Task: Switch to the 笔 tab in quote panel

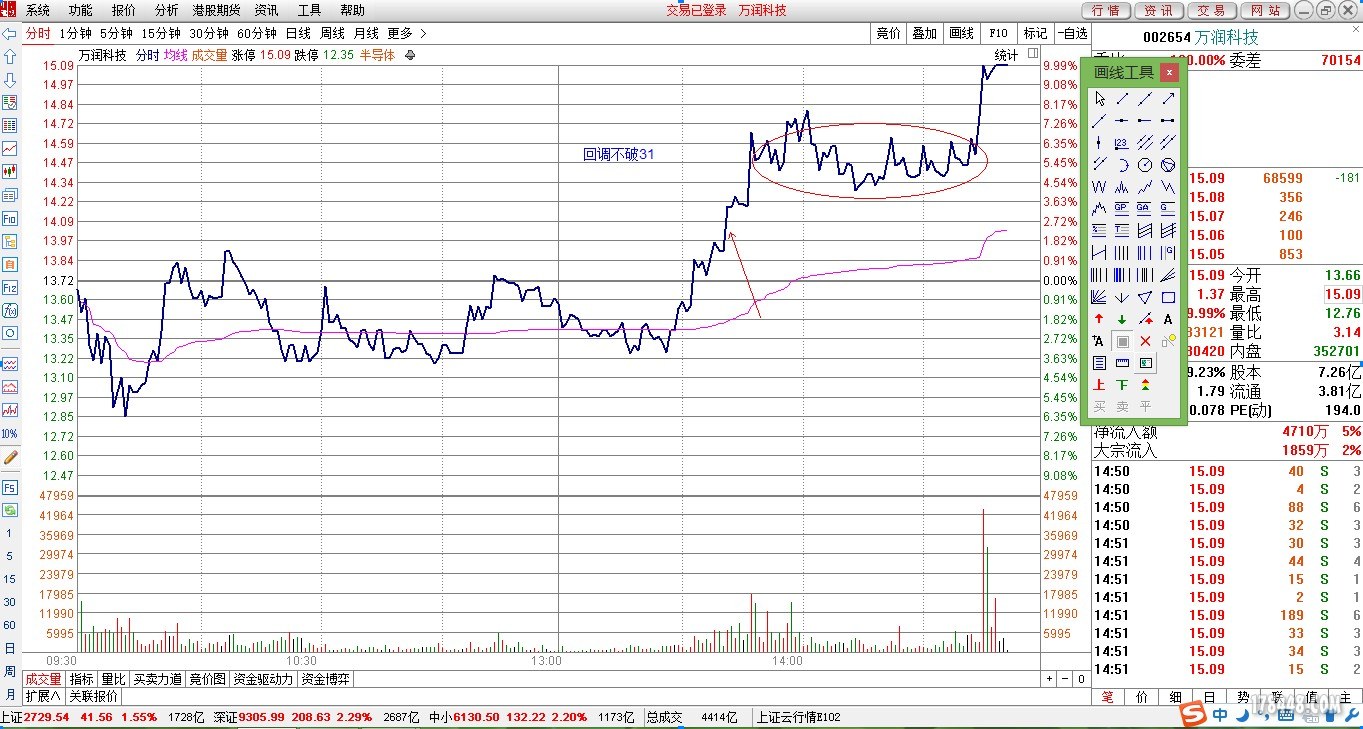Action: click(1107, 697)
